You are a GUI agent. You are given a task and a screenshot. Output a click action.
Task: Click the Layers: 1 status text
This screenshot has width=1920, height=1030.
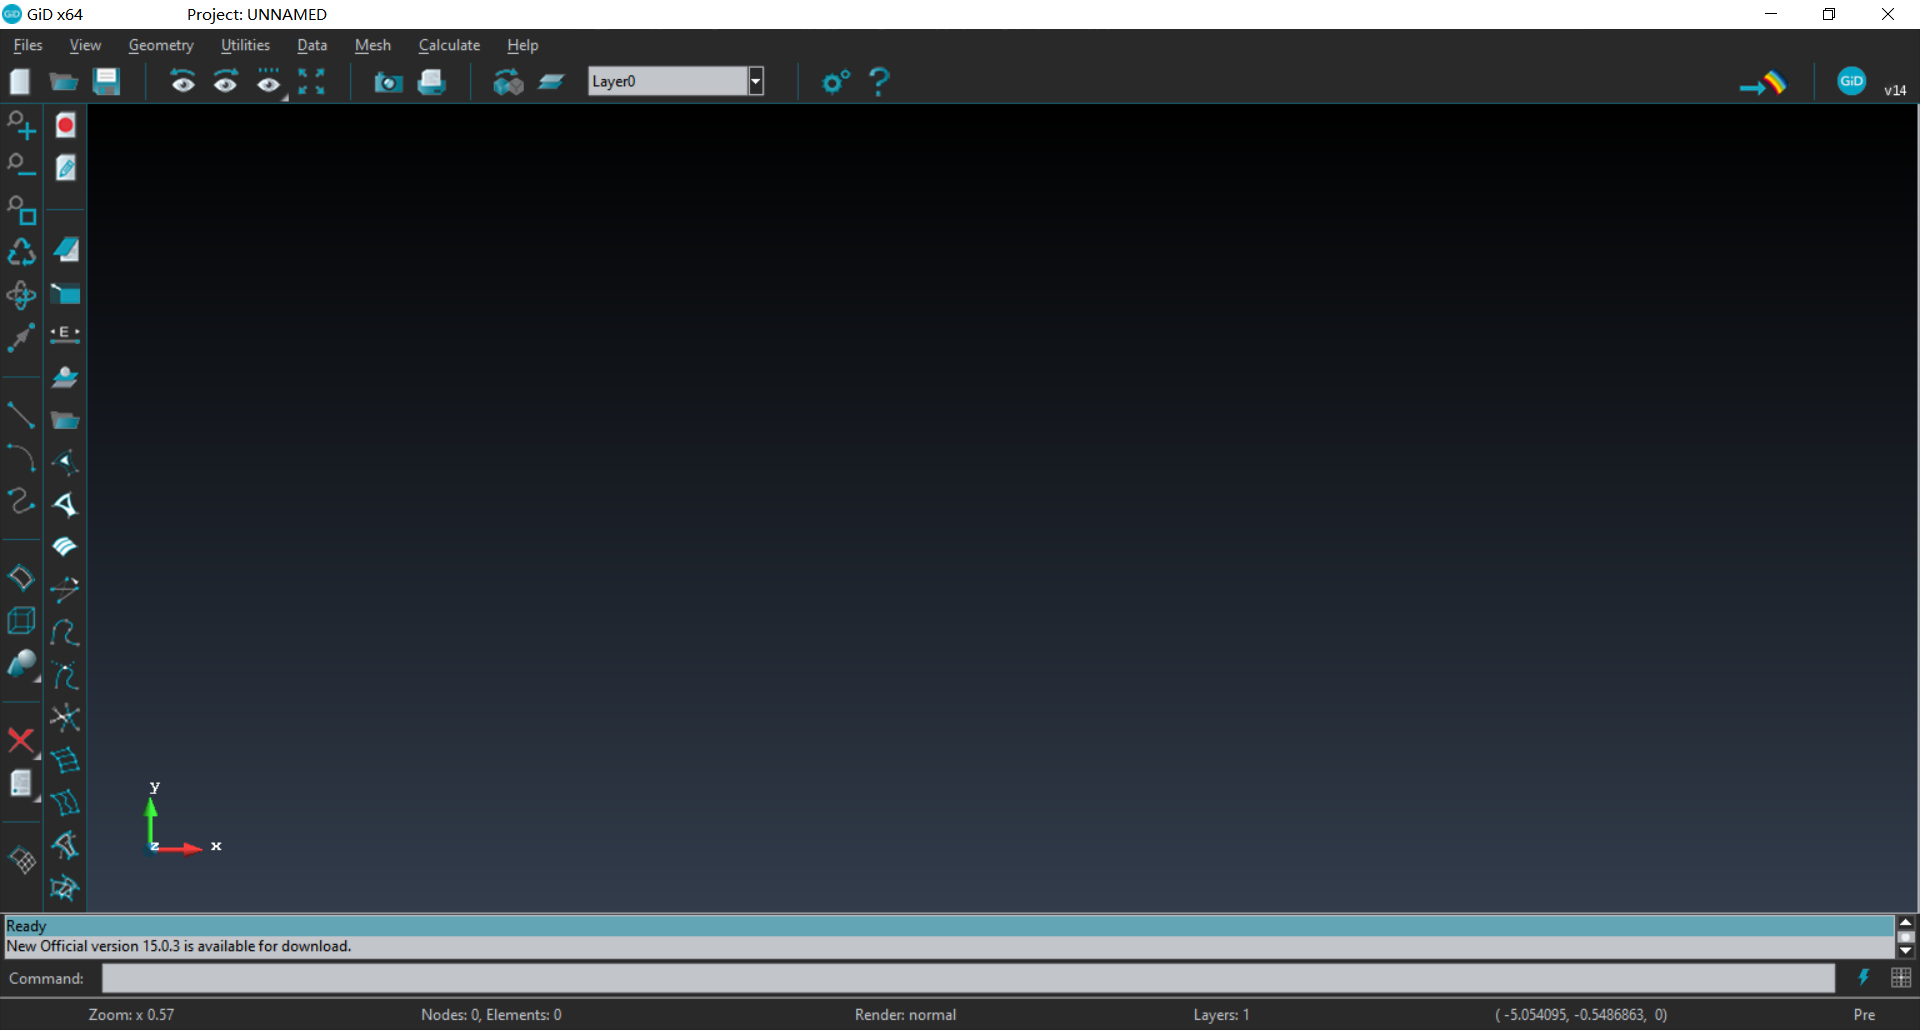[x=1221, y=1014]
